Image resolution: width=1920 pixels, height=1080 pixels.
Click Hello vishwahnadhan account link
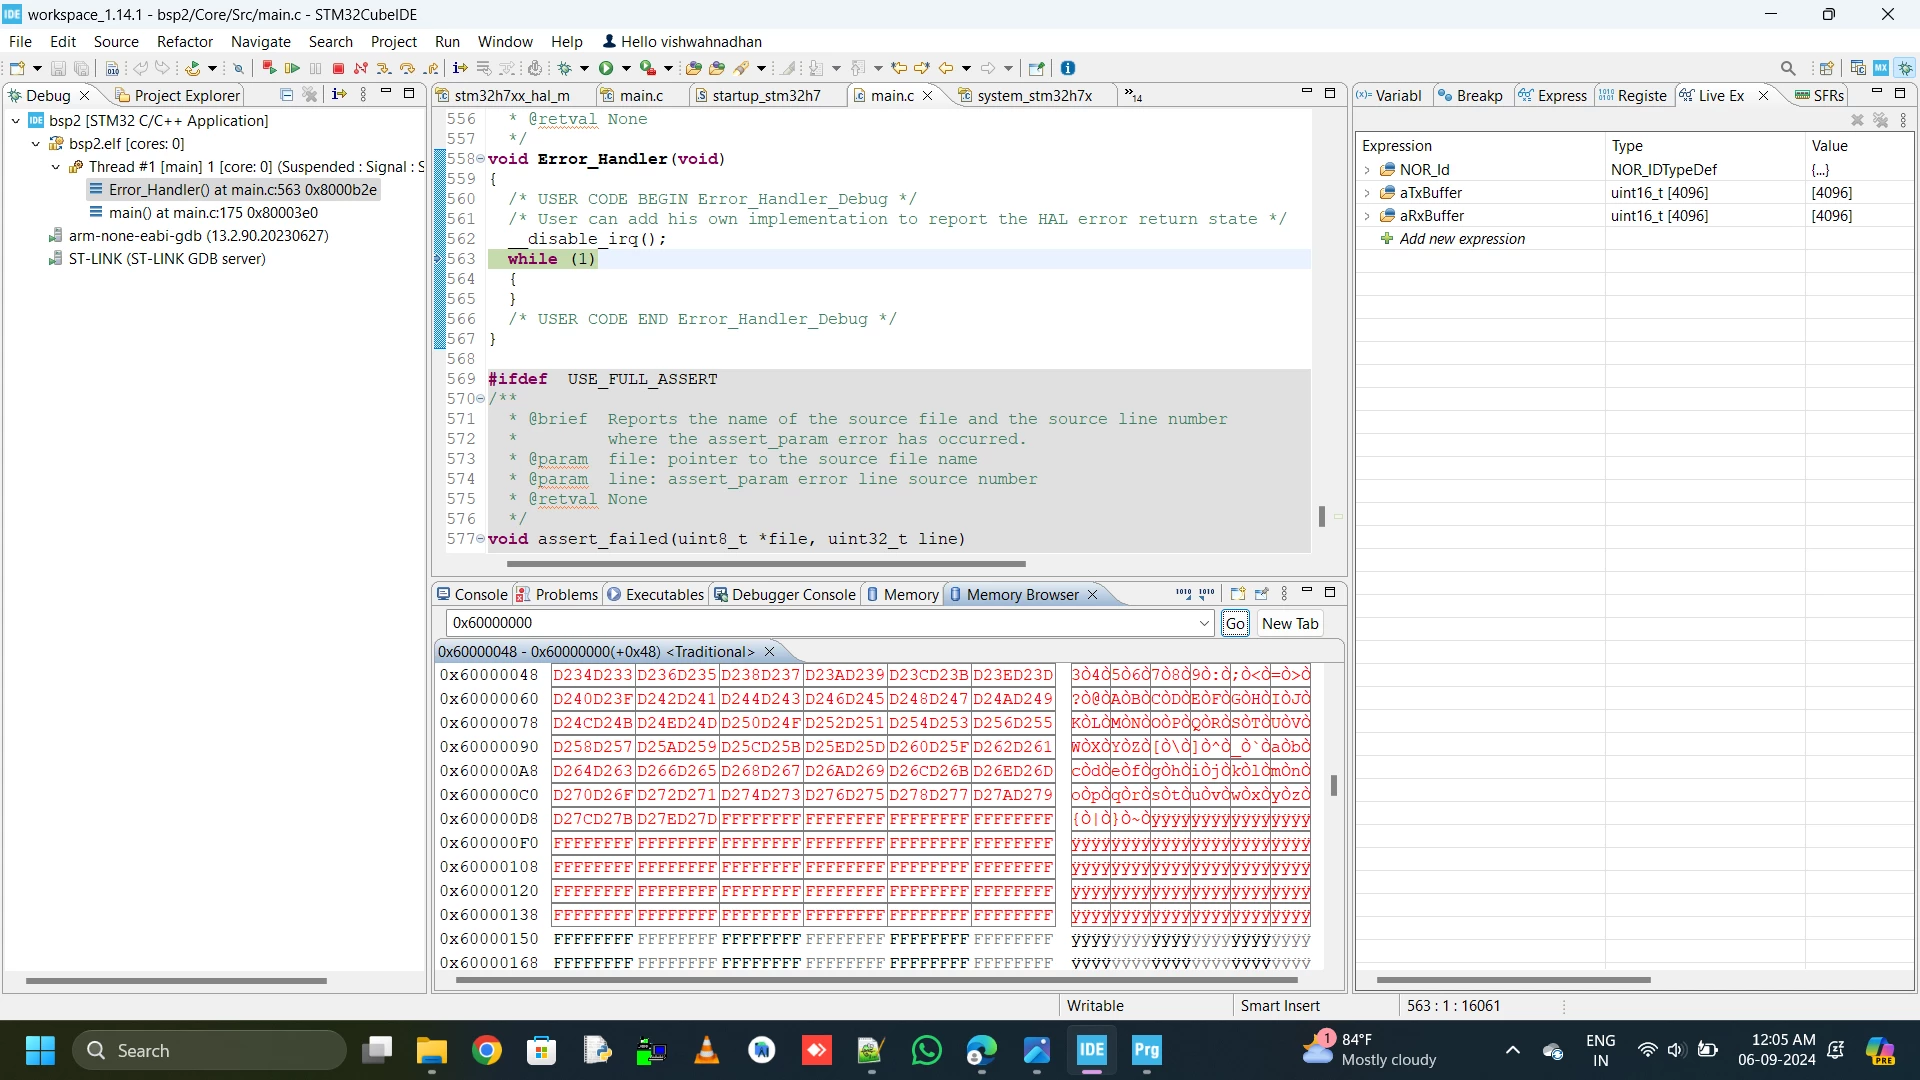pos(682,41)
